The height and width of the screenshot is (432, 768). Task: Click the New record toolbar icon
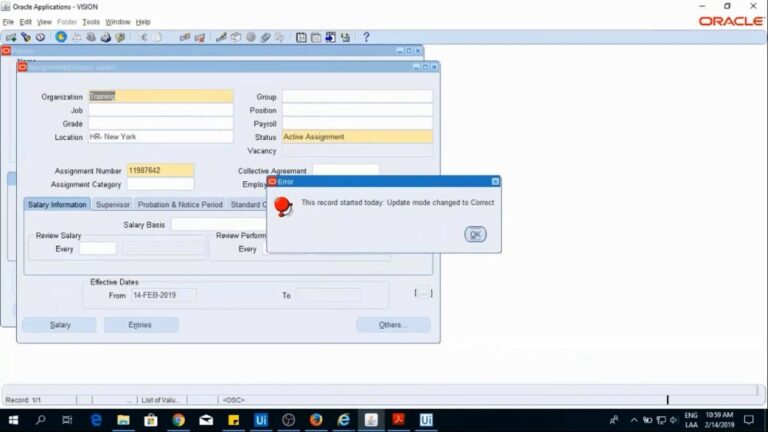(x=11, y=37)
